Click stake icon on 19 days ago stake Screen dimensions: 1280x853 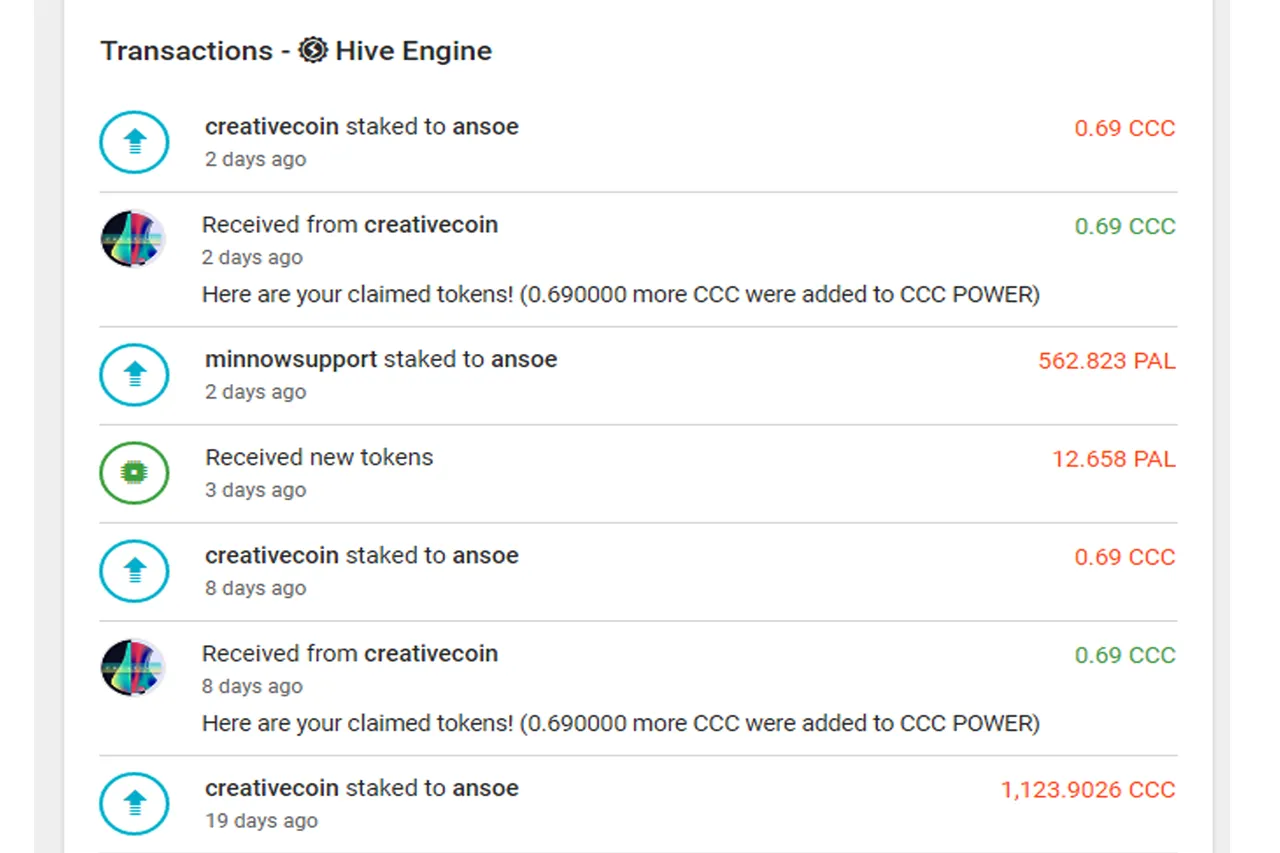134,803
